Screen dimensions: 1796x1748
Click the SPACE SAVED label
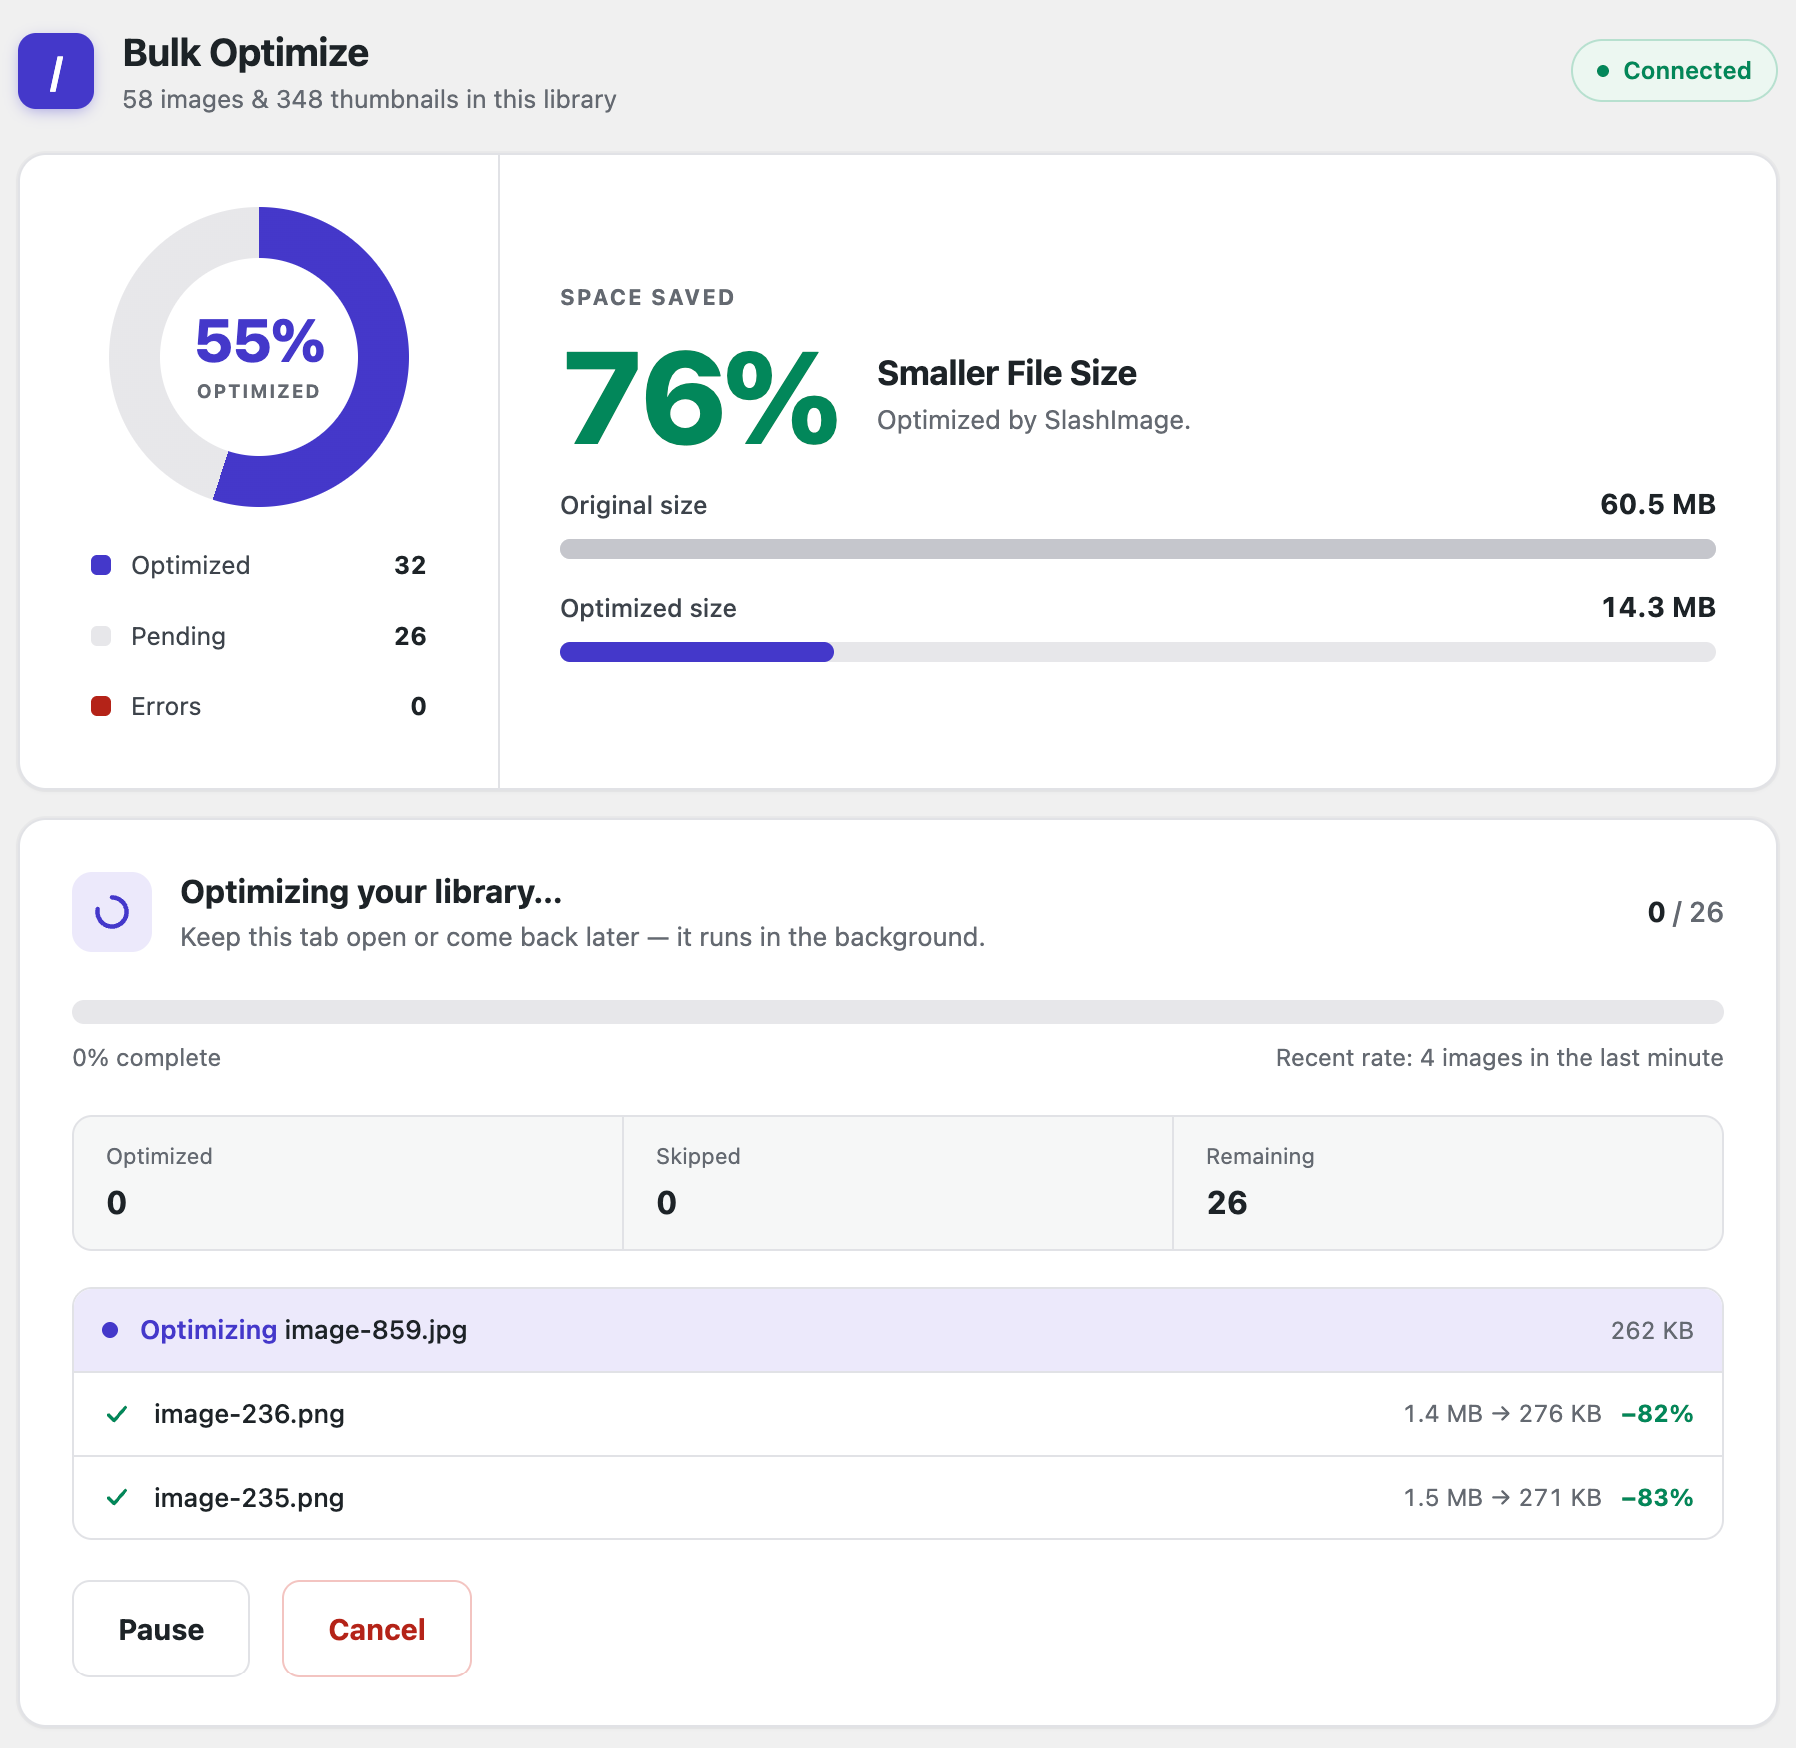[x=648, y=297]
